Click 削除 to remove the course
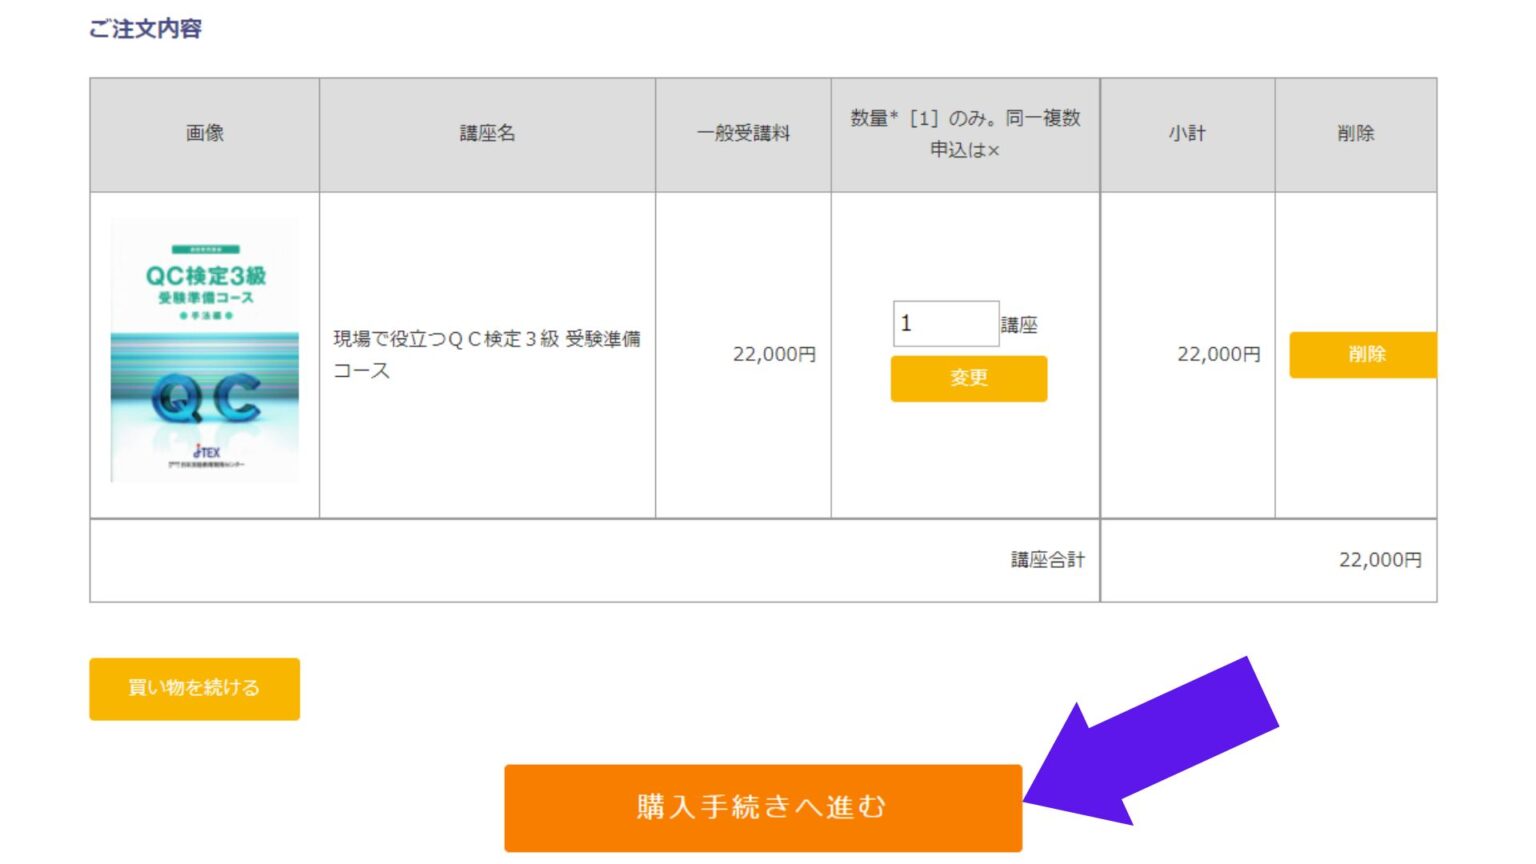The height and width of the screenshot is (864, 1536). 1365,354
